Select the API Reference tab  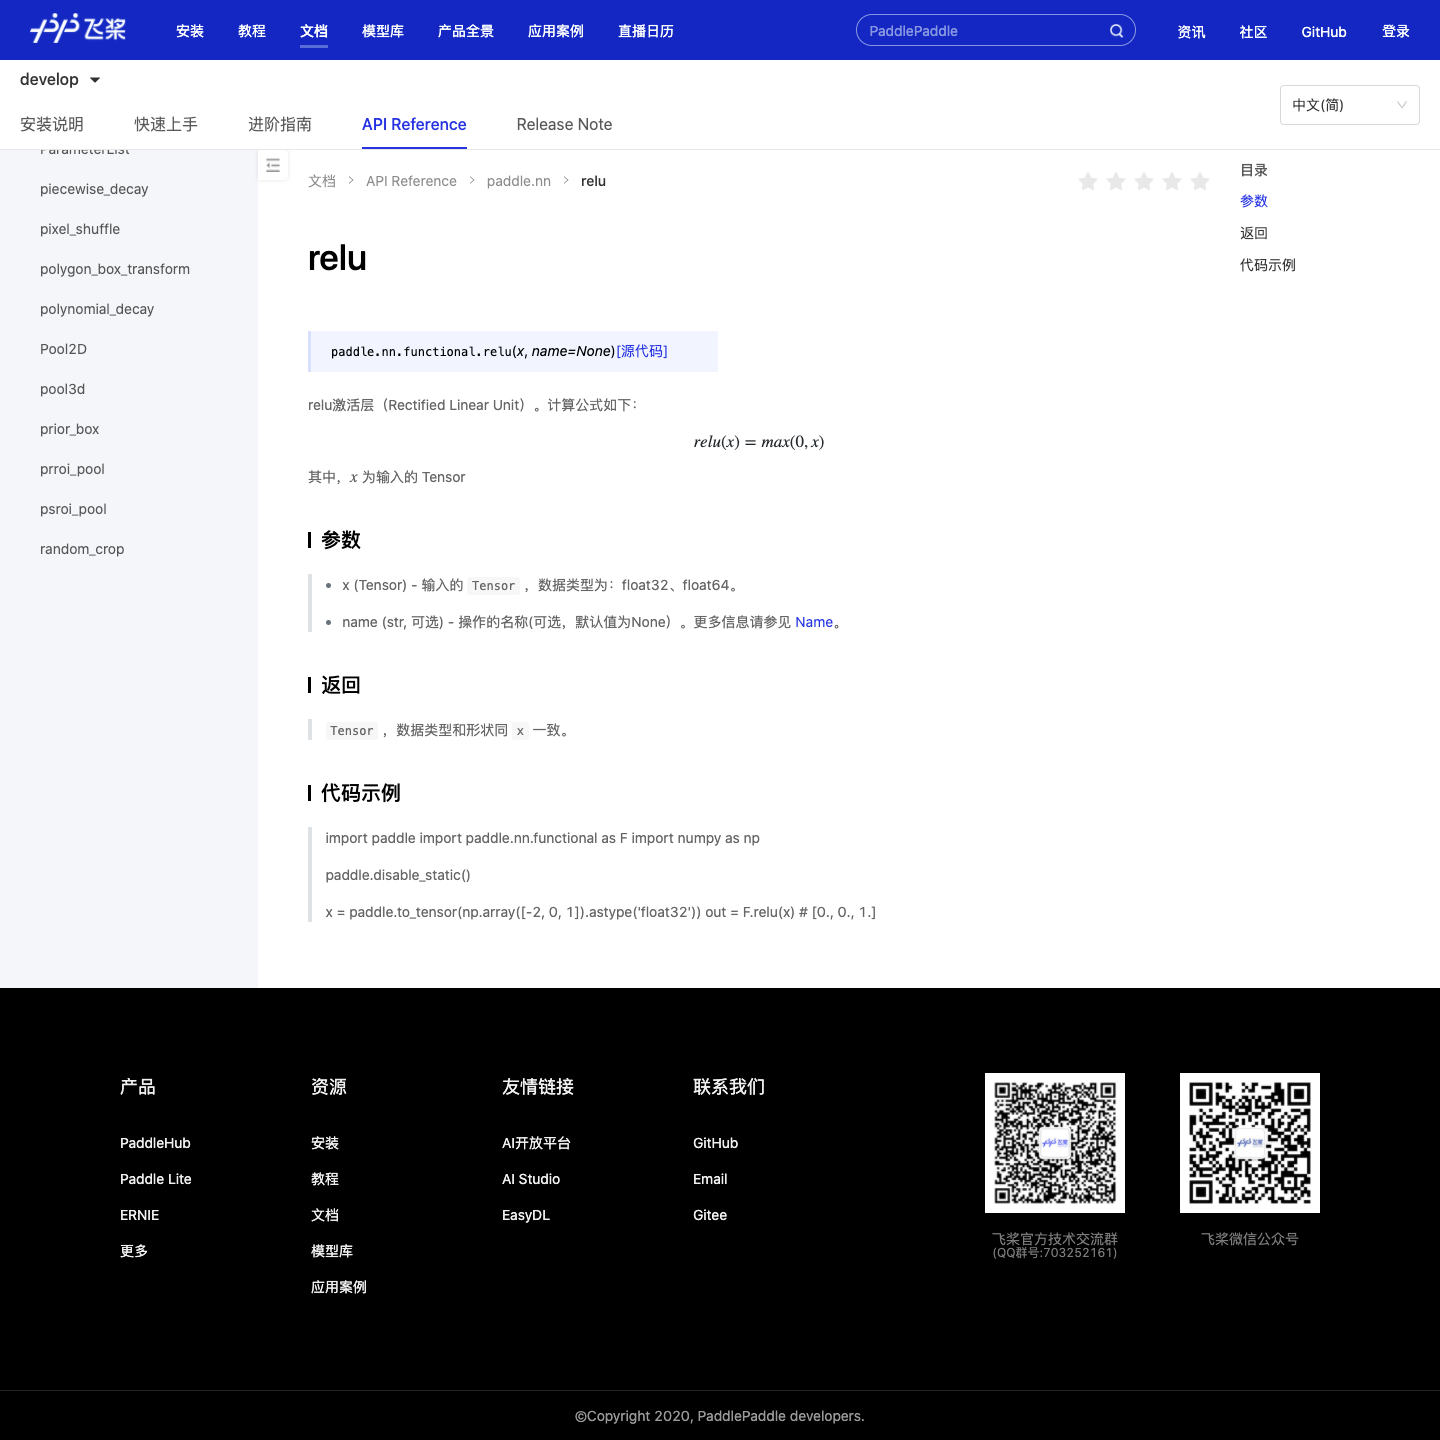414,124
